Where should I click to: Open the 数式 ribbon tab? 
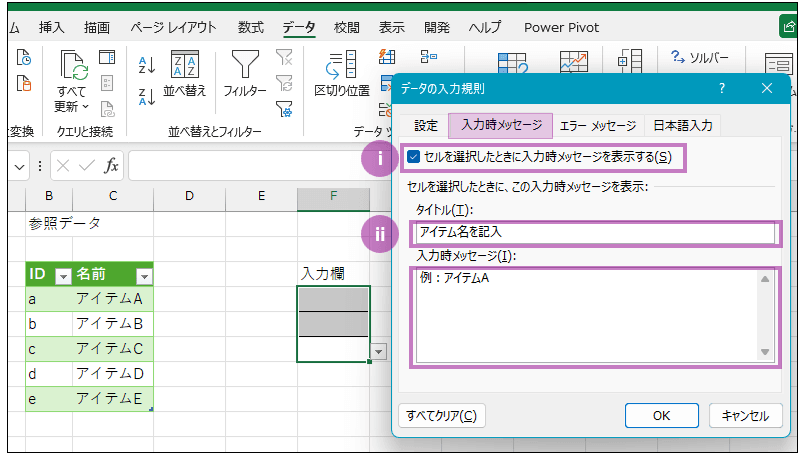click(x=251, y=27)
